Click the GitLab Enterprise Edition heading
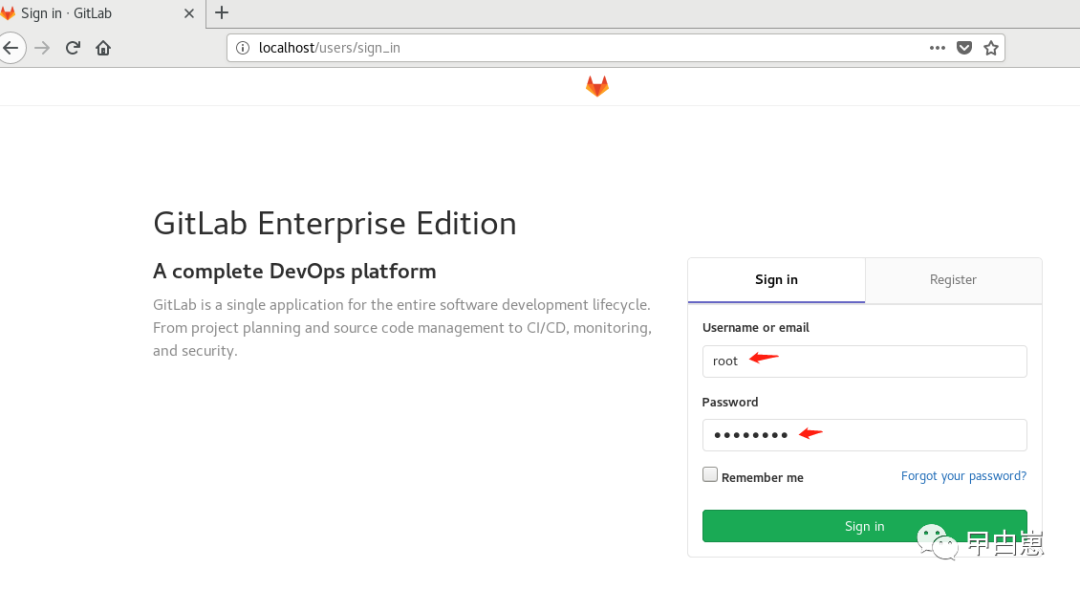This screenshot has width=1080, height=591. pyautogui.click(x=335, y=224)
